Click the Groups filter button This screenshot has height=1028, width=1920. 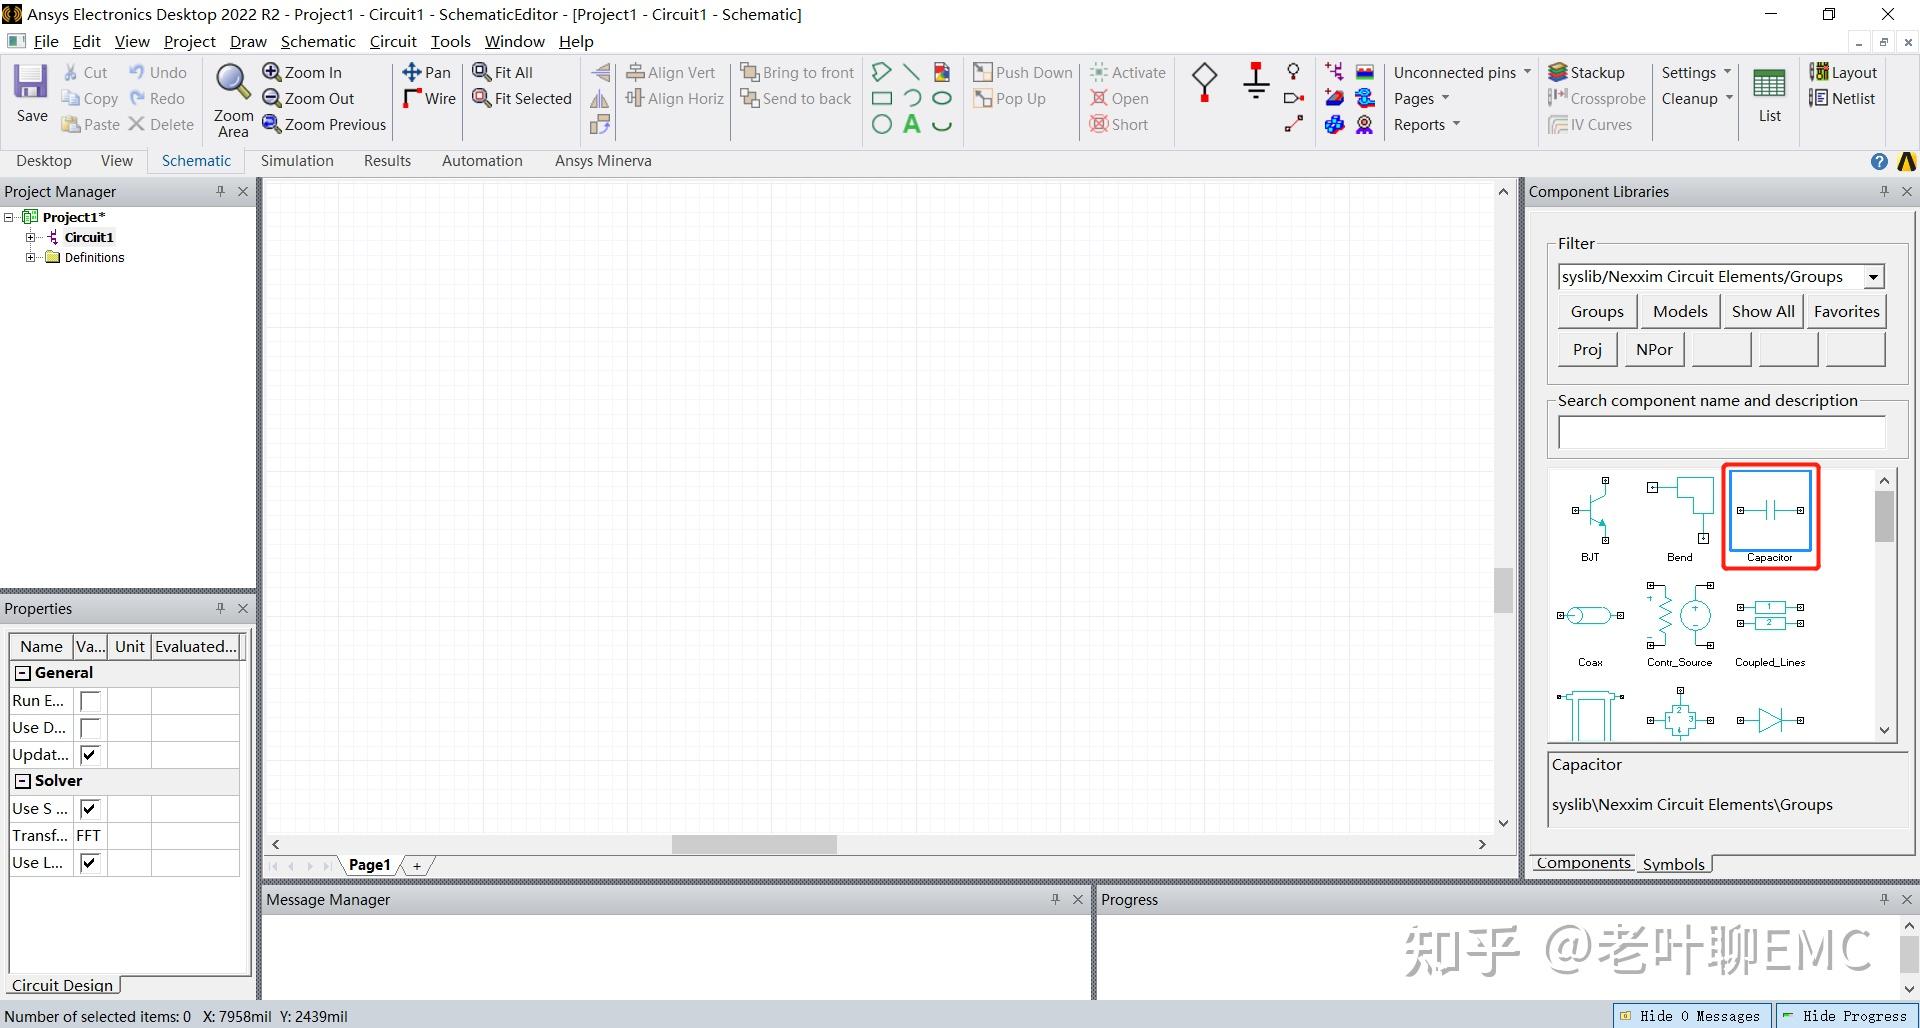pyautogui.click(x=1597, y=312)
